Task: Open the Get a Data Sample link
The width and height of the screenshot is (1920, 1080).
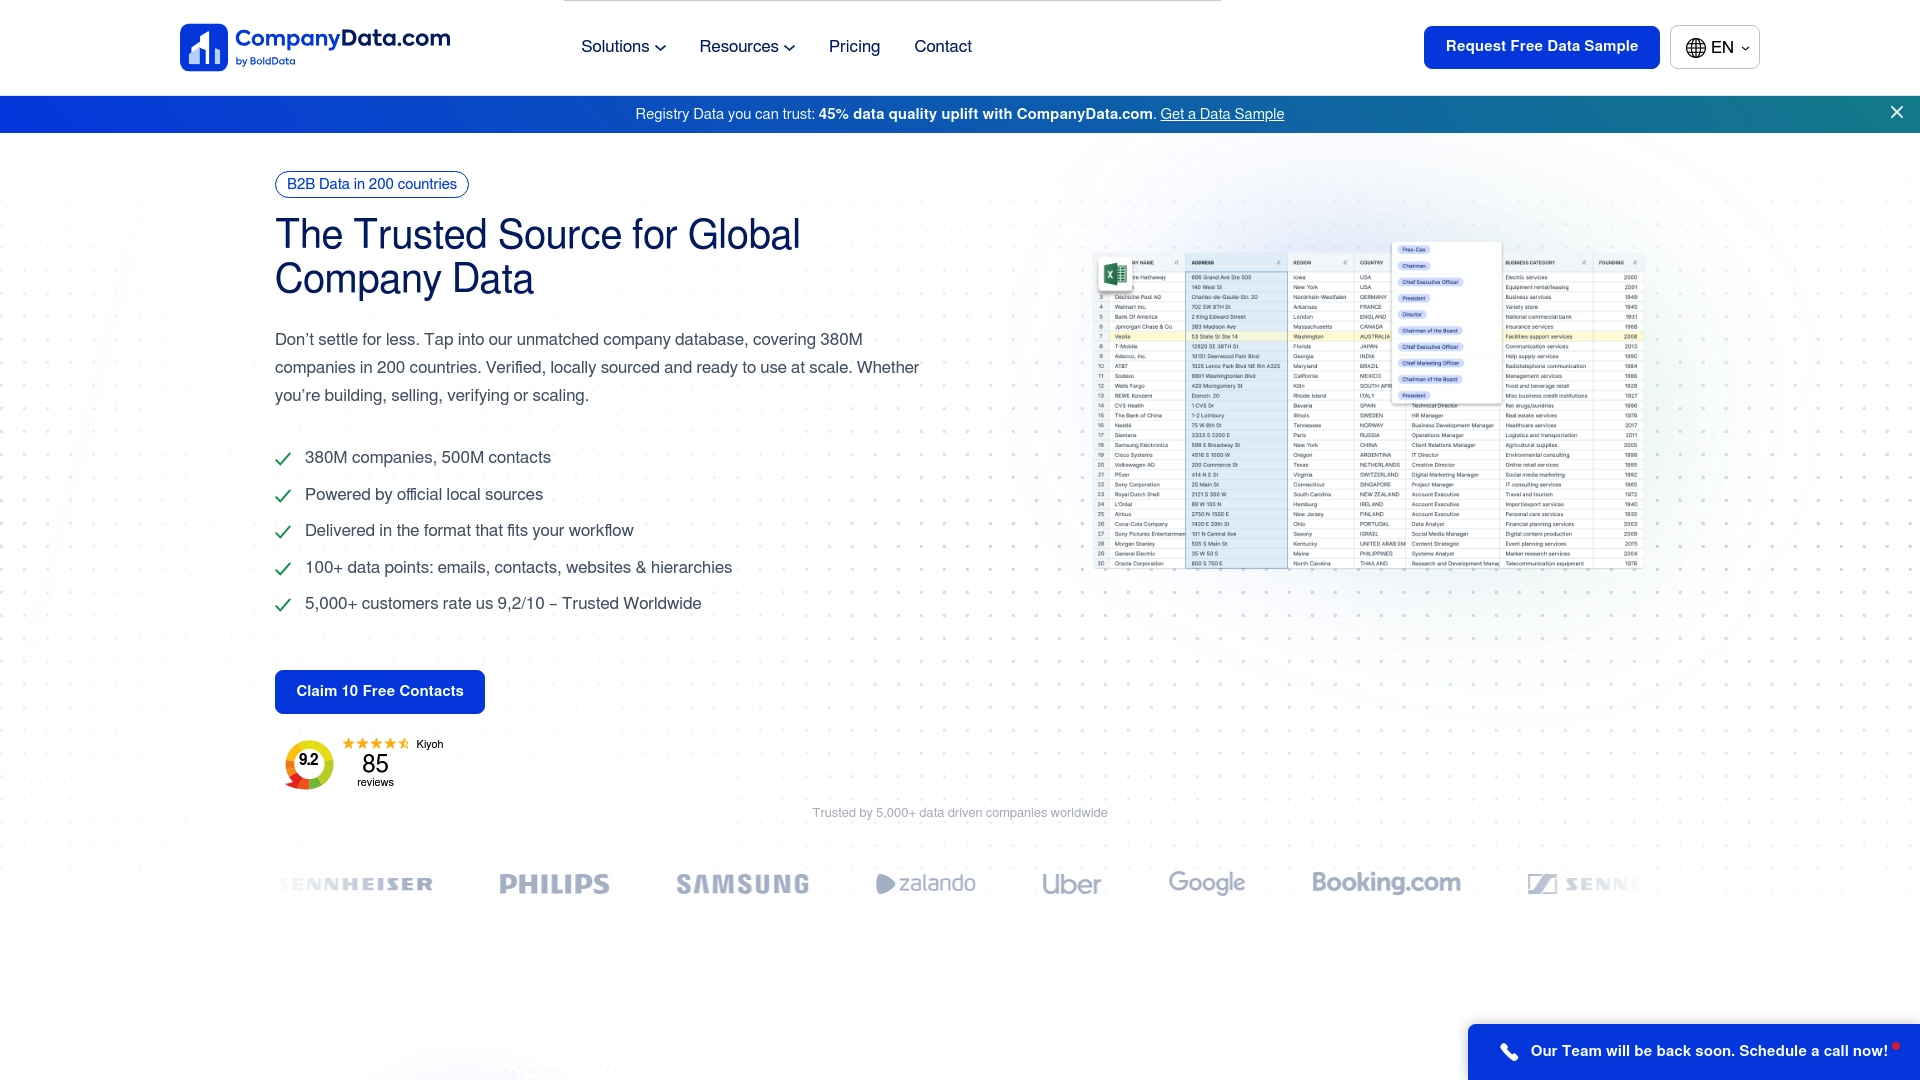Action: (x=1221, y=114)
